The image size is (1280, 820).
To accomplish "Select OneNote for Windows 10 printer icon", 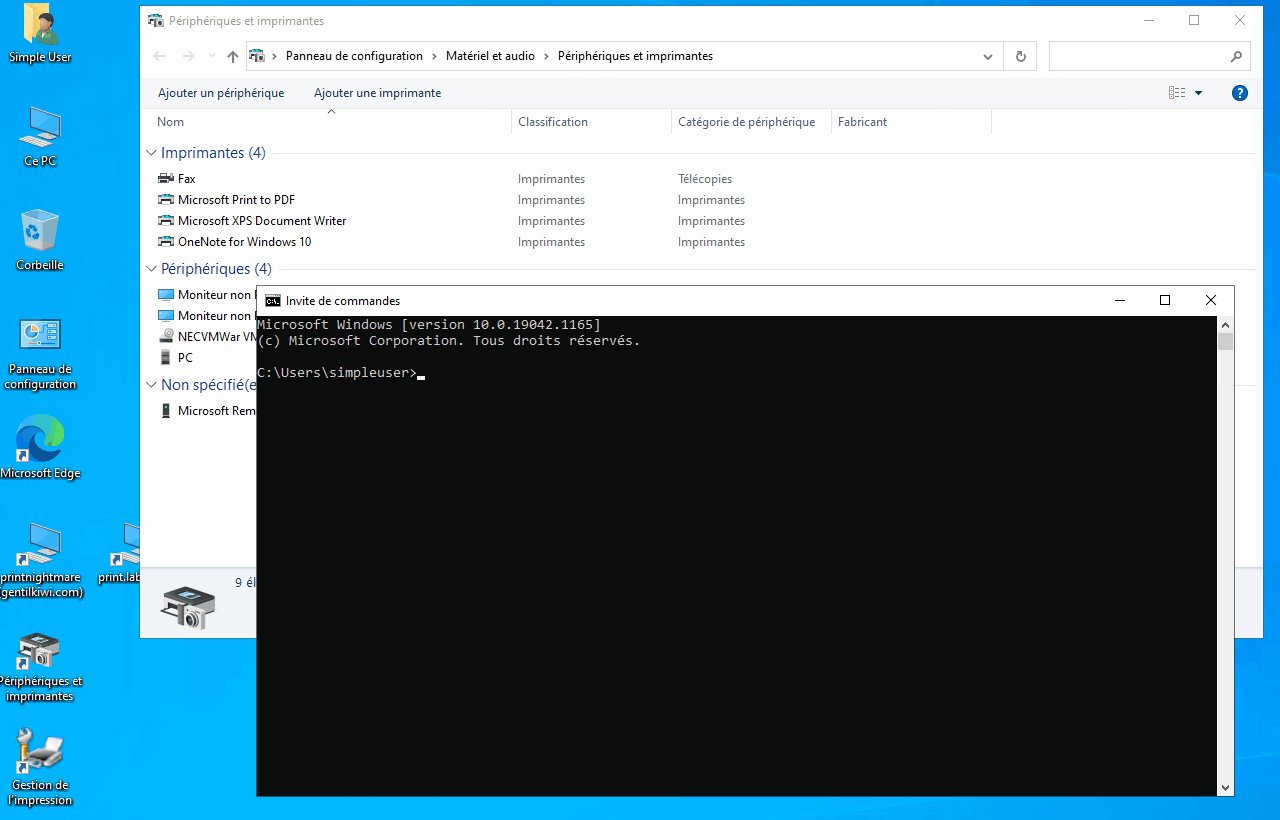I will [166, 242].
